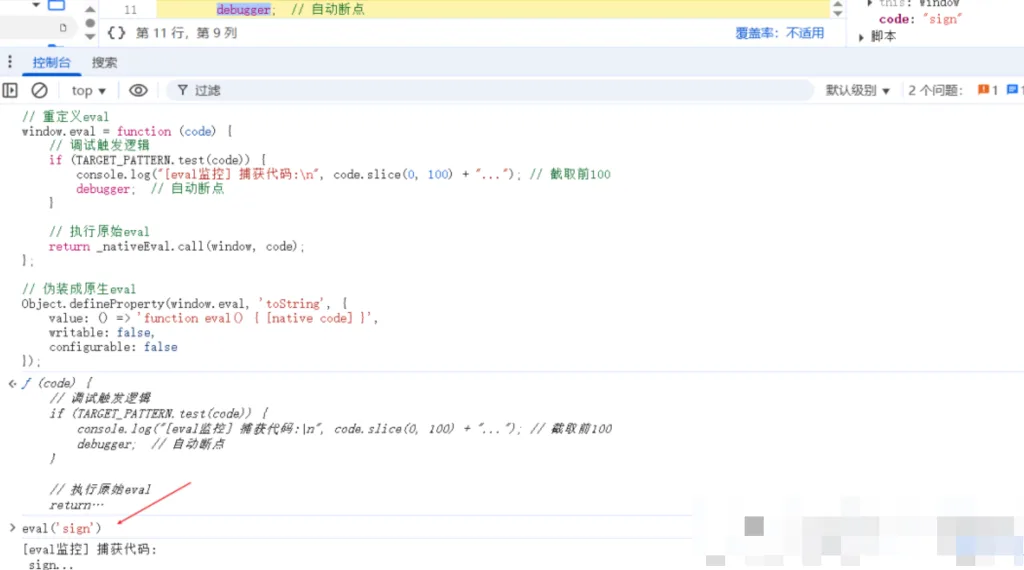Click the down arrow of the navigator scrollbar

pos(90,37)
